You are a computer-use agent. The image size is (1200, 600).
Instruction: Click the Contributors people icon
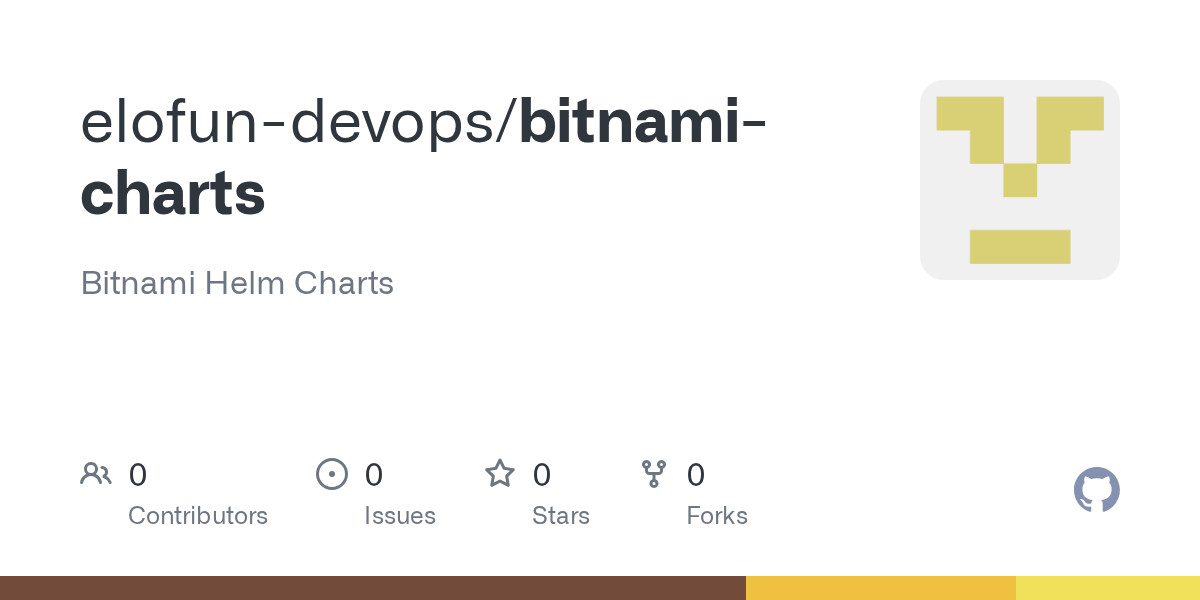pos(96,474)
